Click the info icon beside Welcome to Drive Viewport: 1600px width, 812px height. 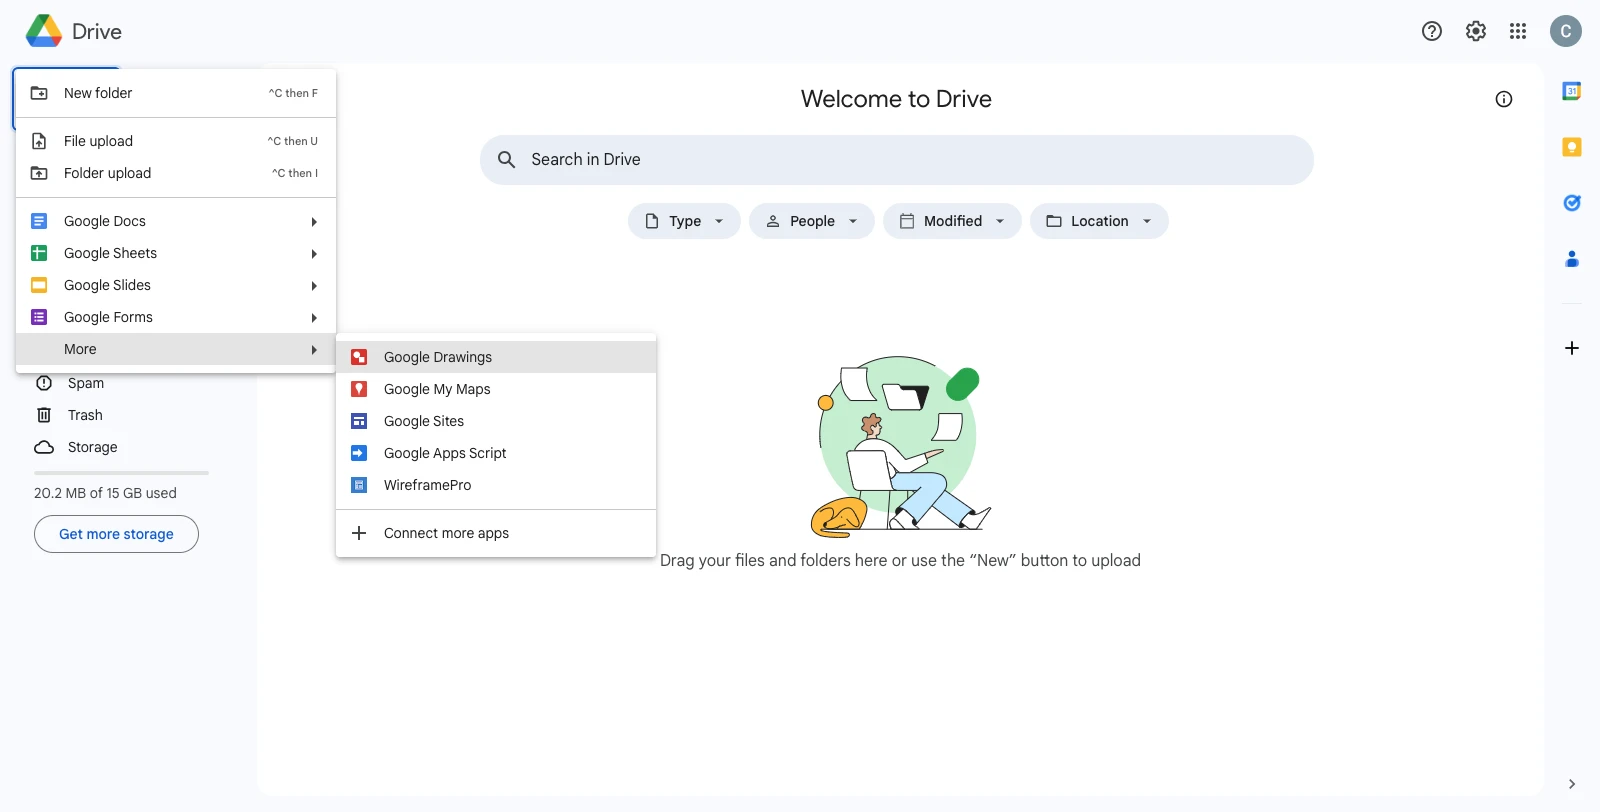1504,99
